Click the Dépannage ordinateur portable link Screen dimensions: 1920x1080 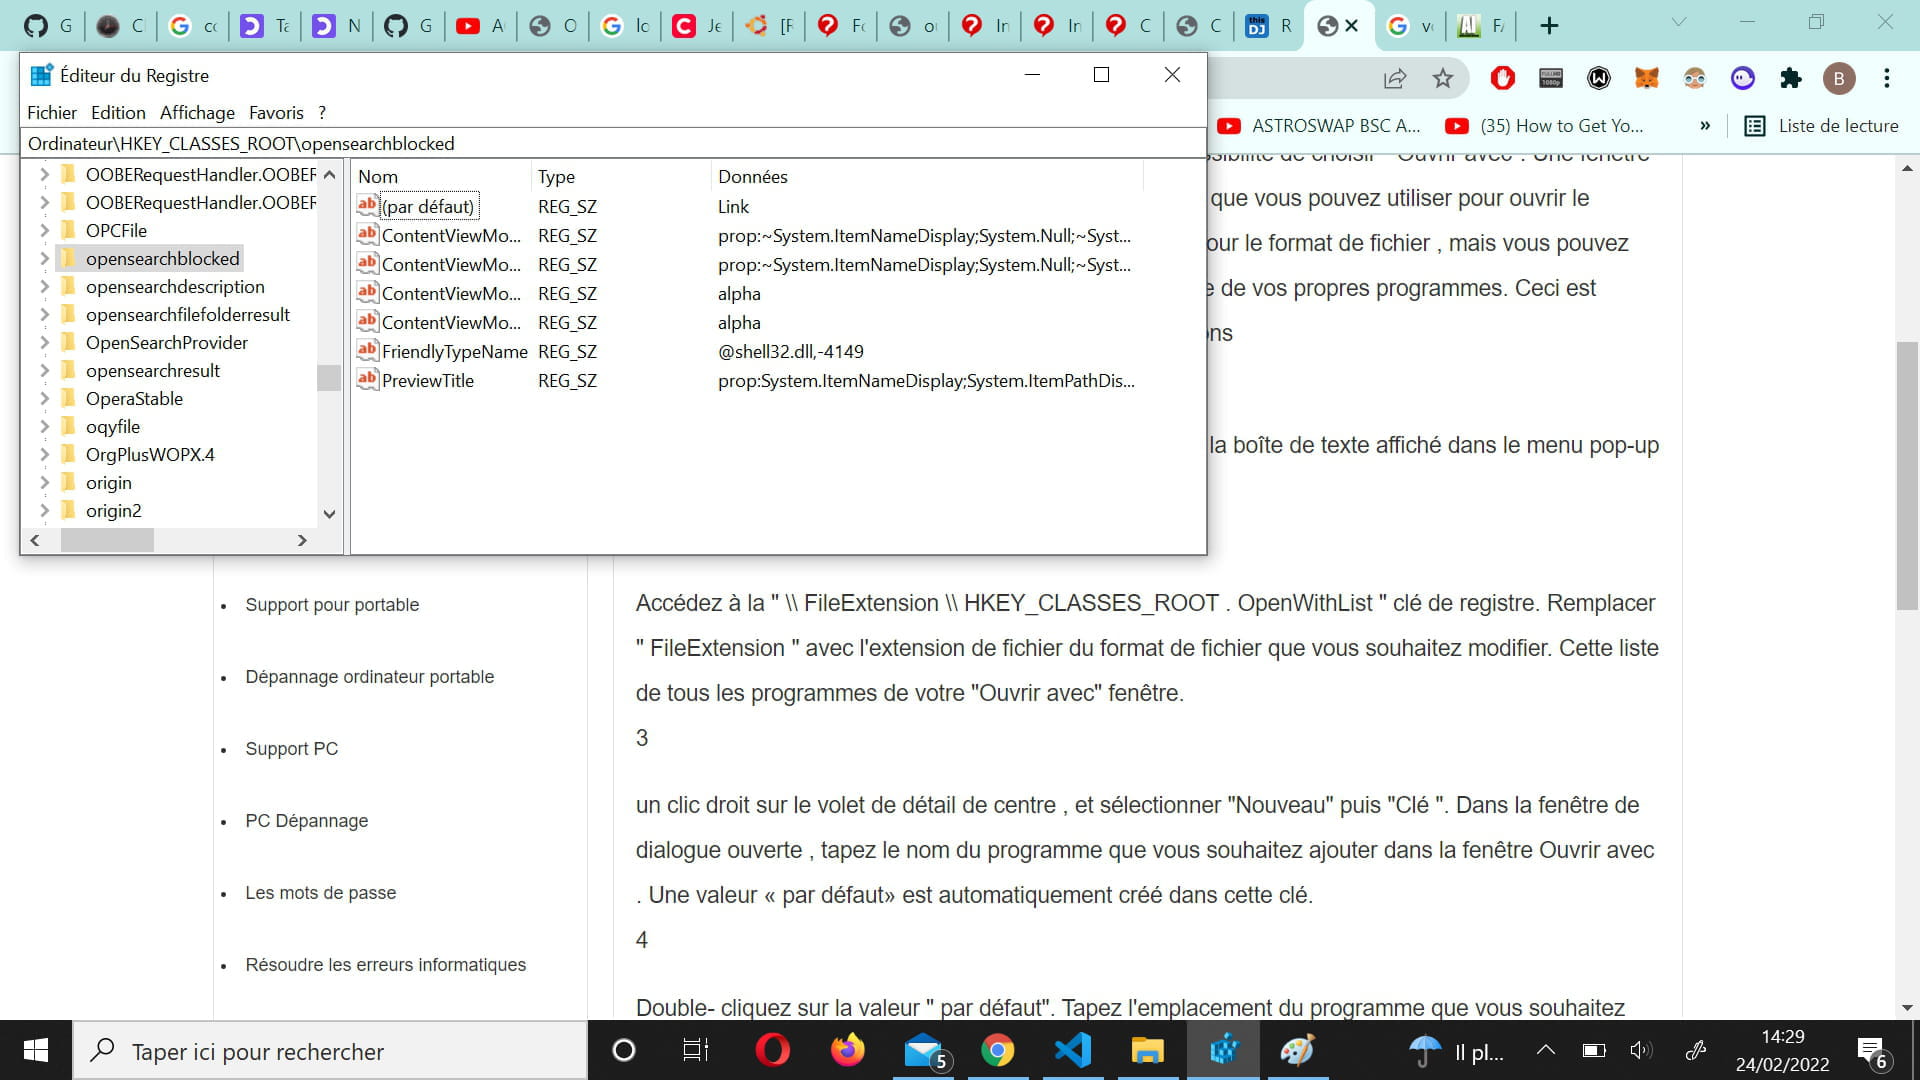coord(369,677)
